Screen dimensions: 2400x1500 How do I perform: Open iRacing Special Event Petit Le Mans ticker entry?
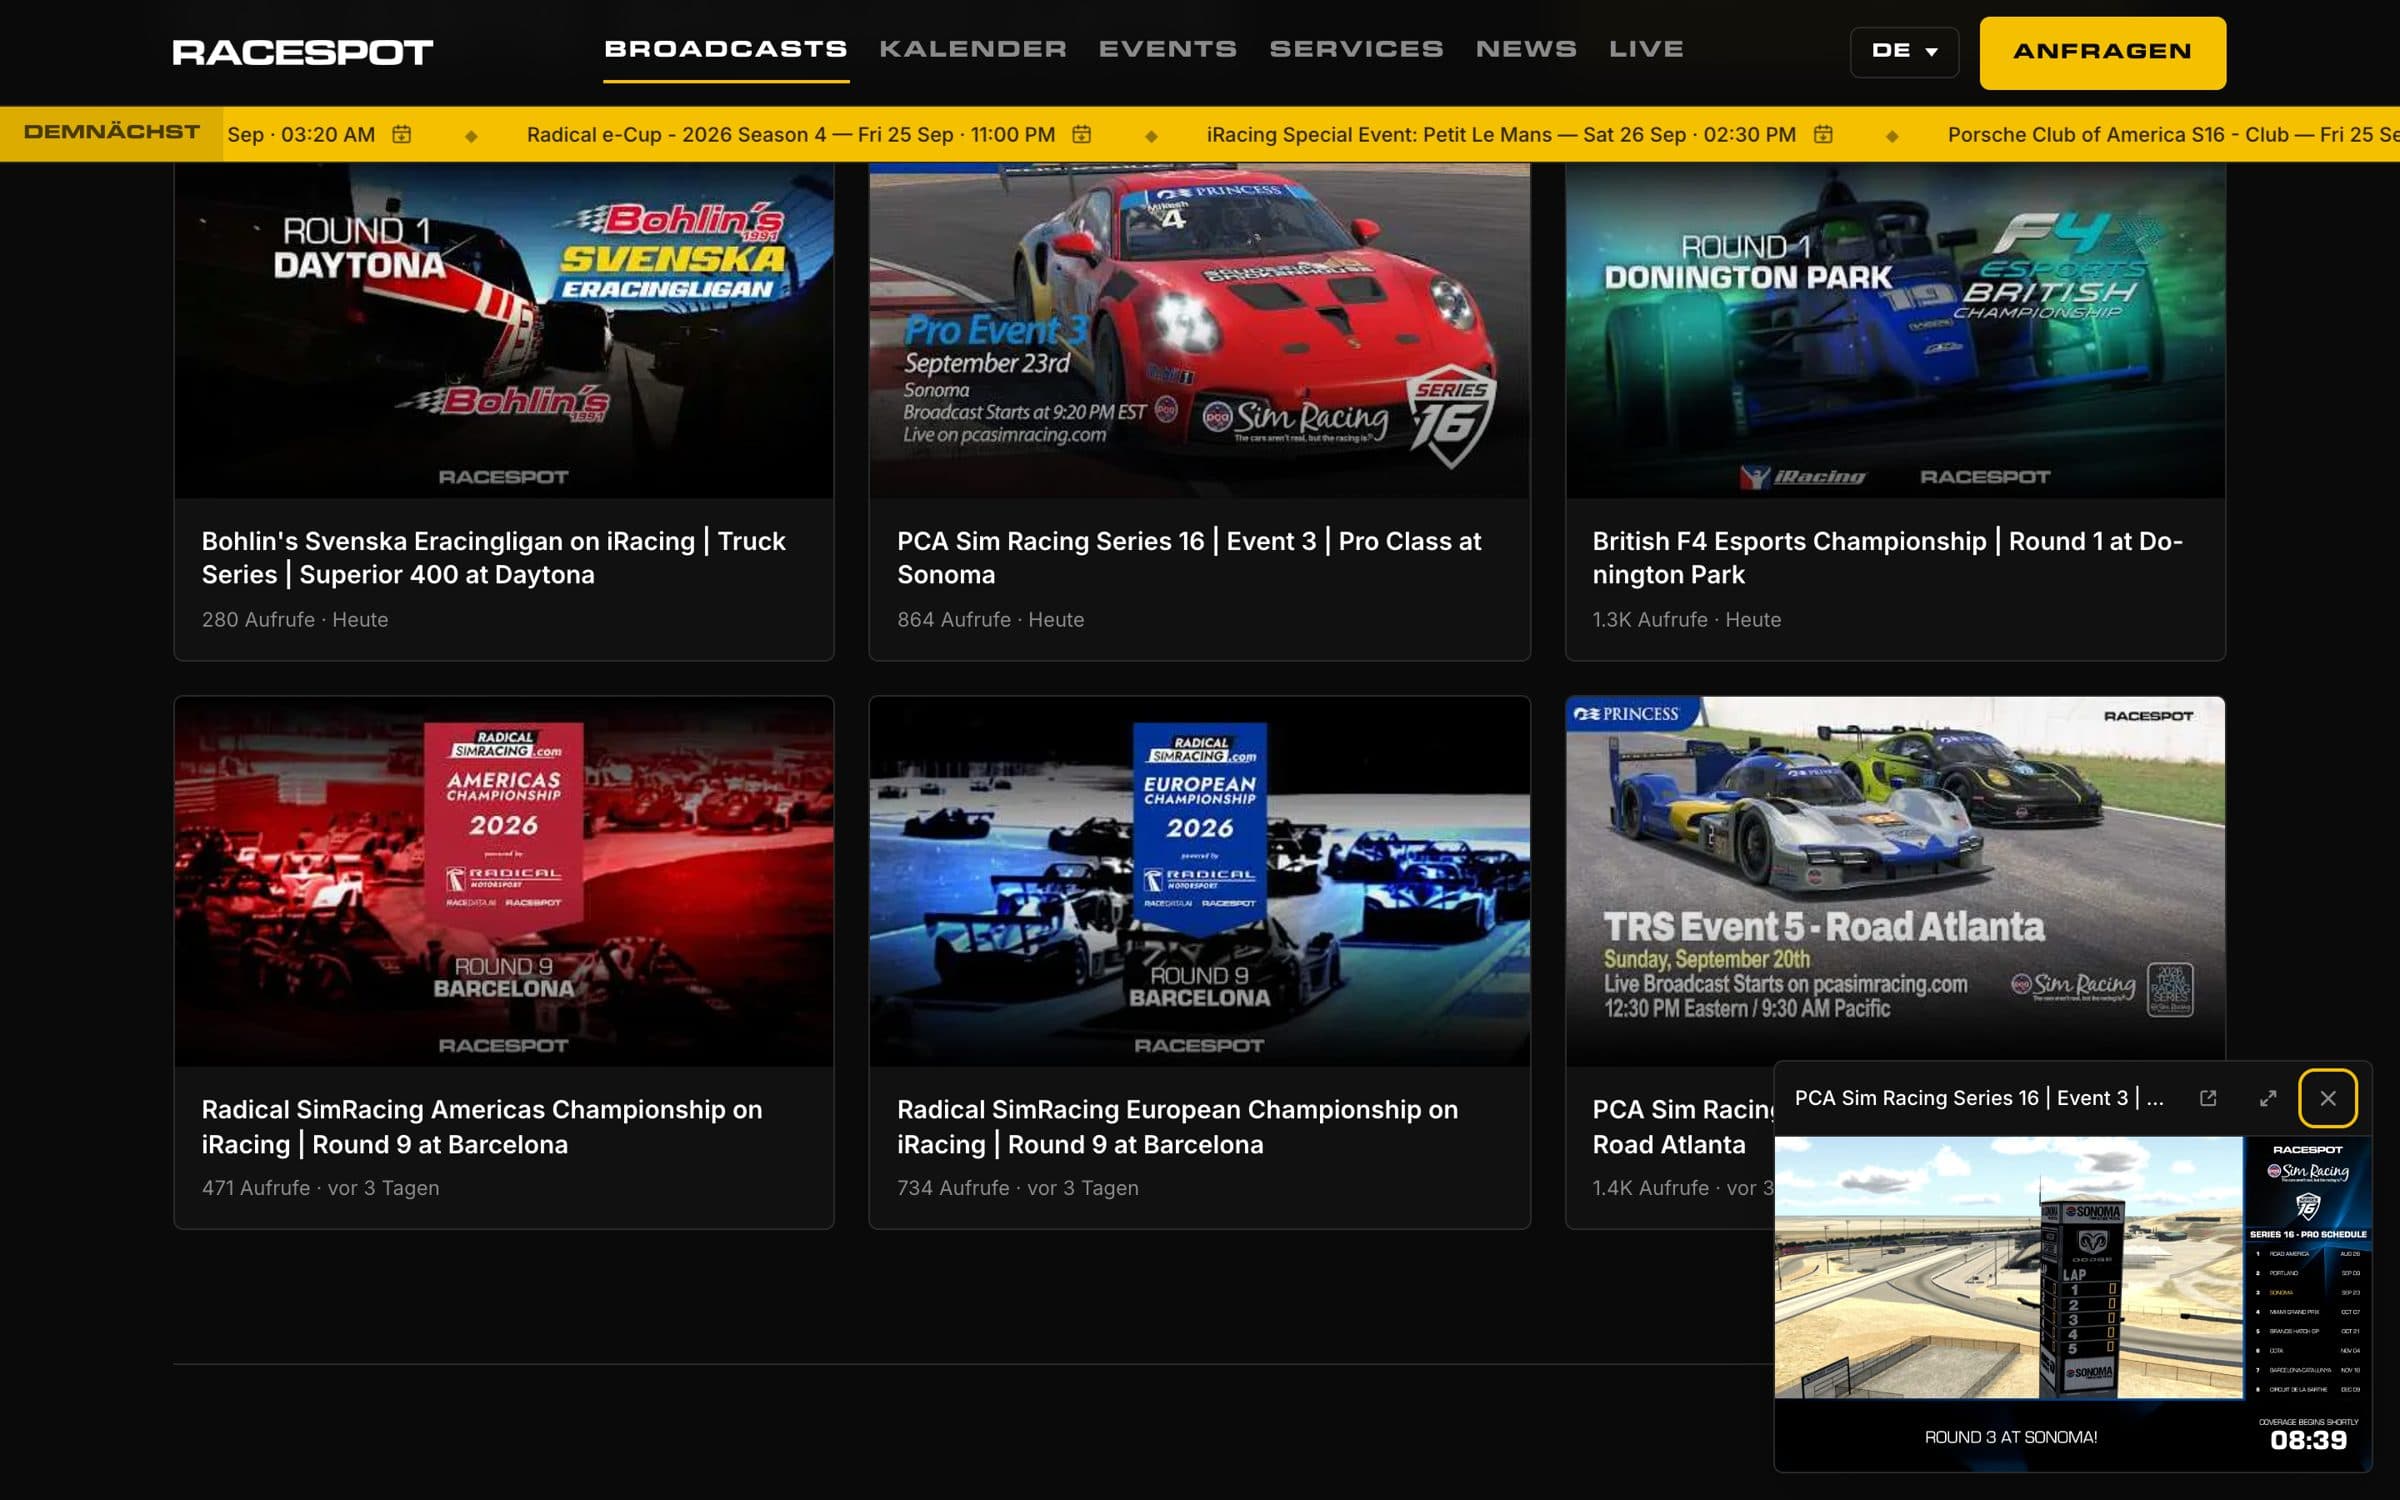(x=1501, y=134)
